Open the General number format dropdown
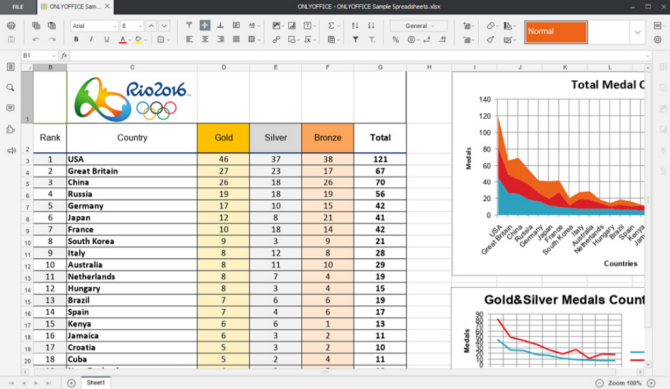Viewport: 670px width, 389px height. 418,26
